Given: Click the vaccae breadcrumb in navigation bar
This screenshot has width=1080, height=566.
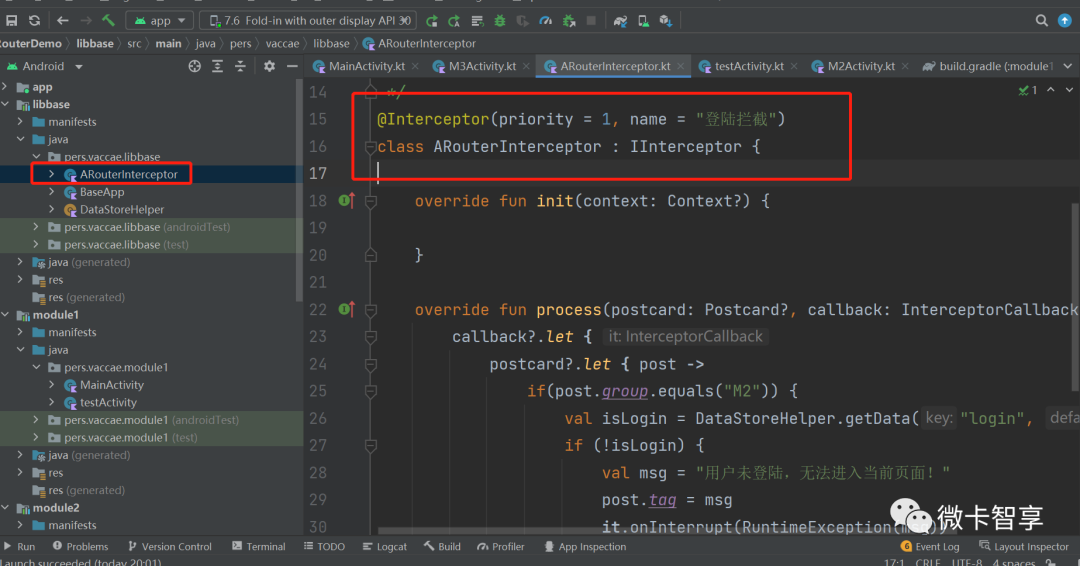Looking at the screenshot, I should coord(282,43).
